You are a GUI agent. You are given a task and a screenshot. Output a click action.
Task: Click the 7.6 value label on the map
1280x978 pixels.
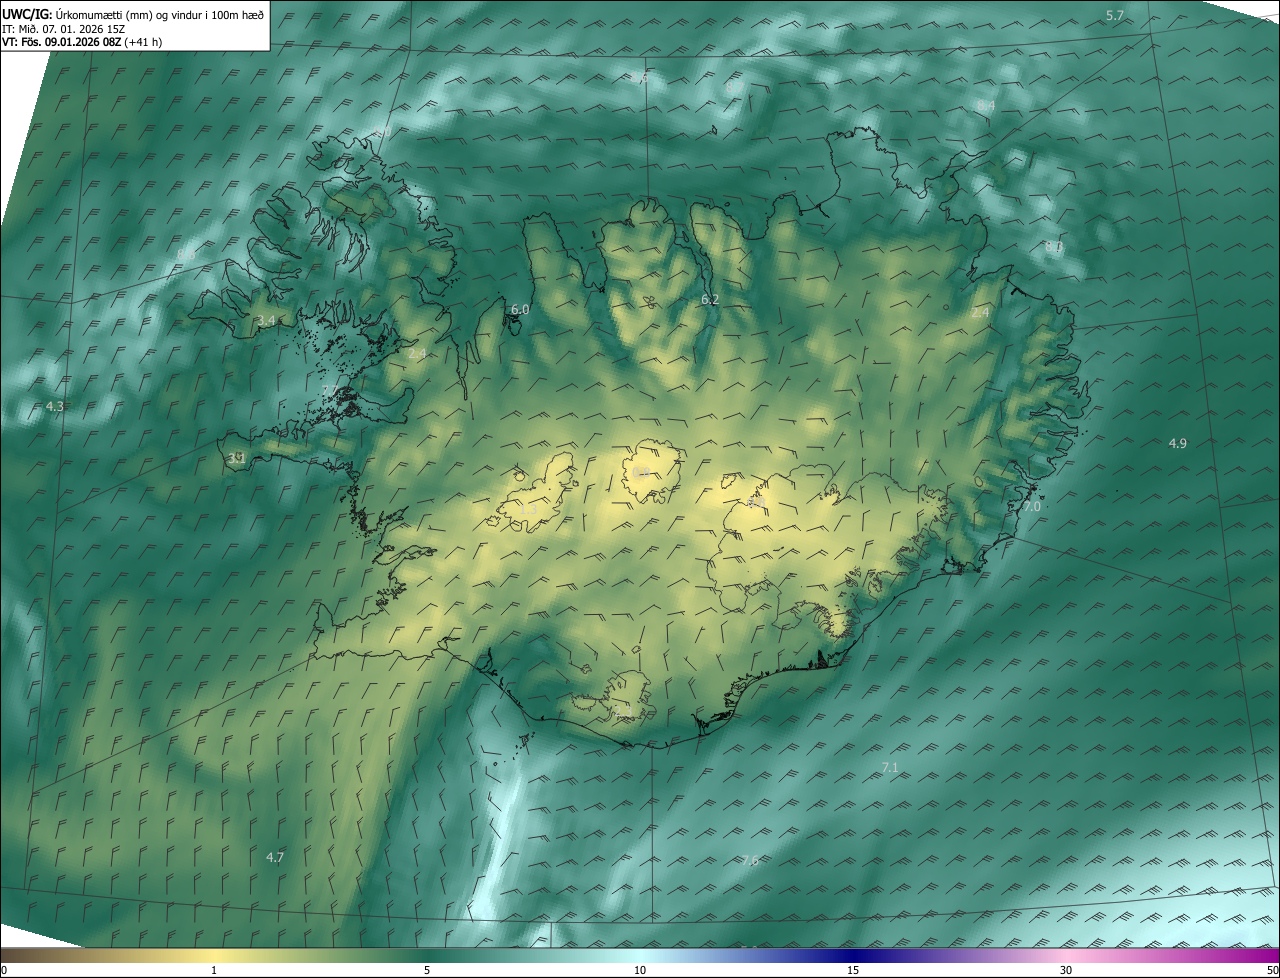click(750, 860)
